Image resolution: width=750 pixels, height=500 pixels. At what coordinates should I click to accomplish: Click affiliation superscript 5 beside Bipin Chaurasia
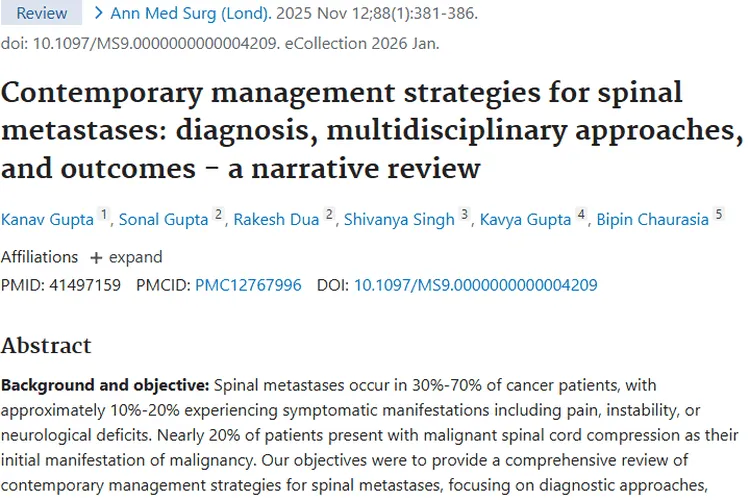click(x=717, y=216)
